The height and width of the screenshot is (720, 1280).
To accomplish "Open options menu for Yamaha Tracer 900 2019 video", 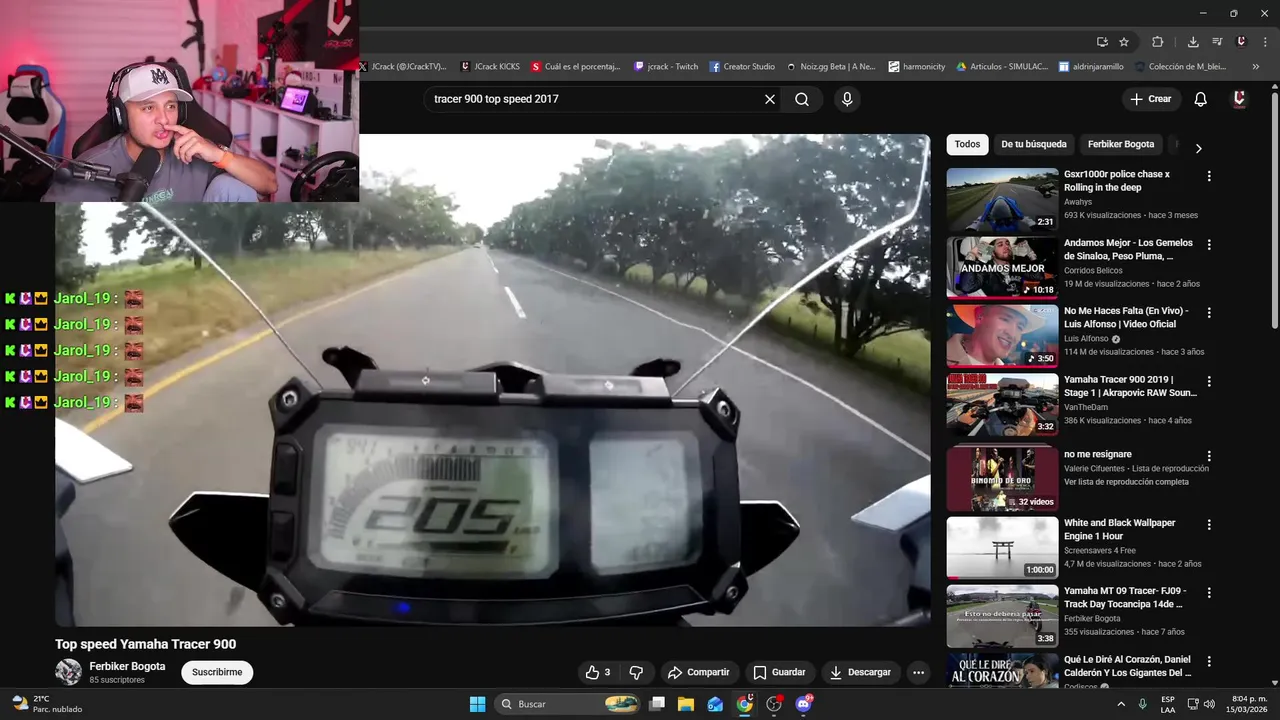I will [1209, 382].
